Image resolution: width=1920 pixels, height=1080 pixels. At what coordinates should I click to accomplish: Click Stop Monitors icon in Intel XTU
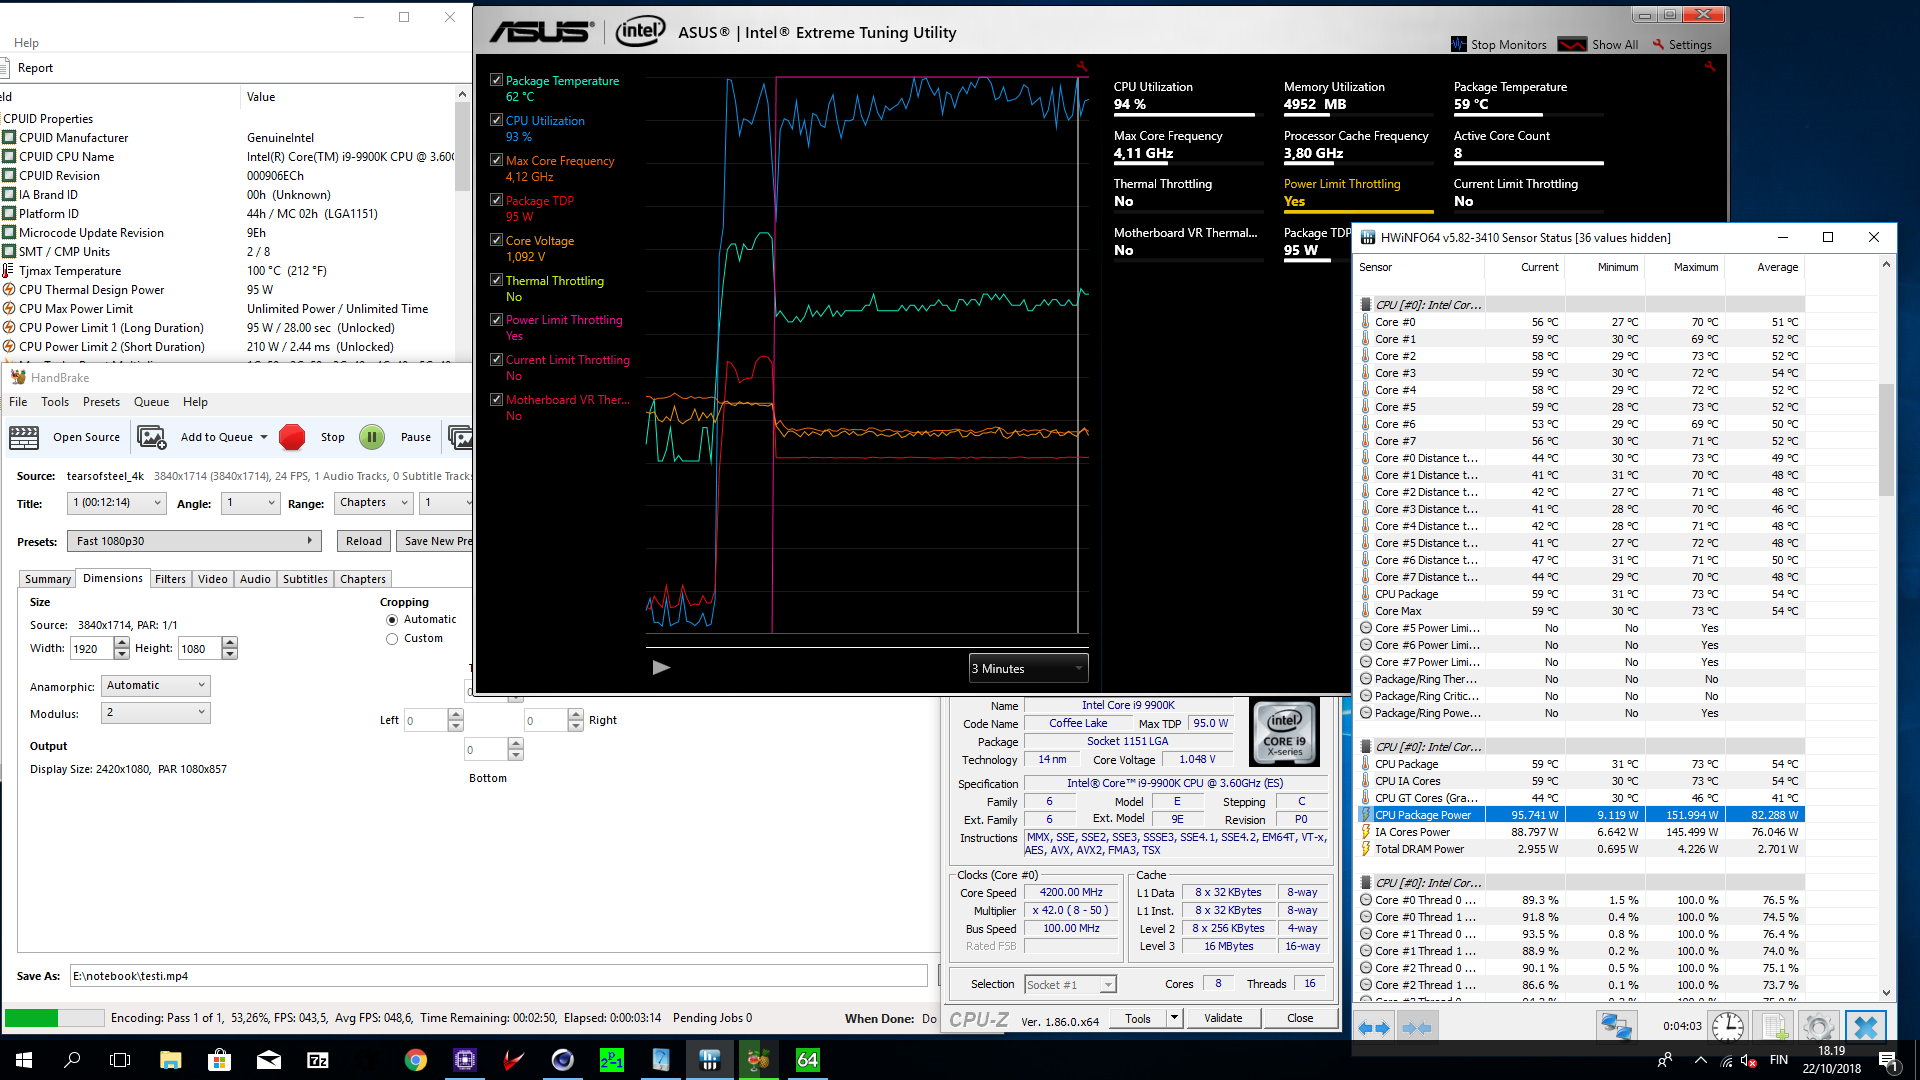click(x=1459, y=44)
